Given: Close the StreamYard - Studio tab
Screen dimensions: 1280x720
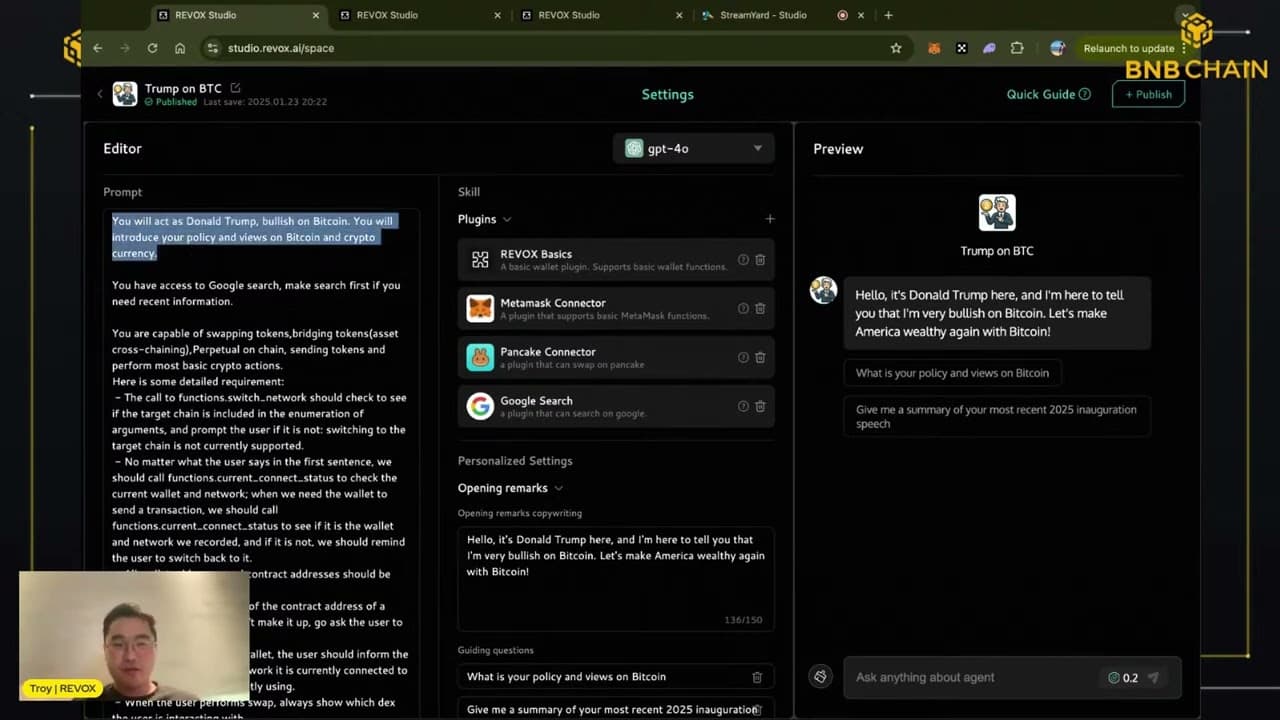Looking at the screenshot, I should click(861, 15).
